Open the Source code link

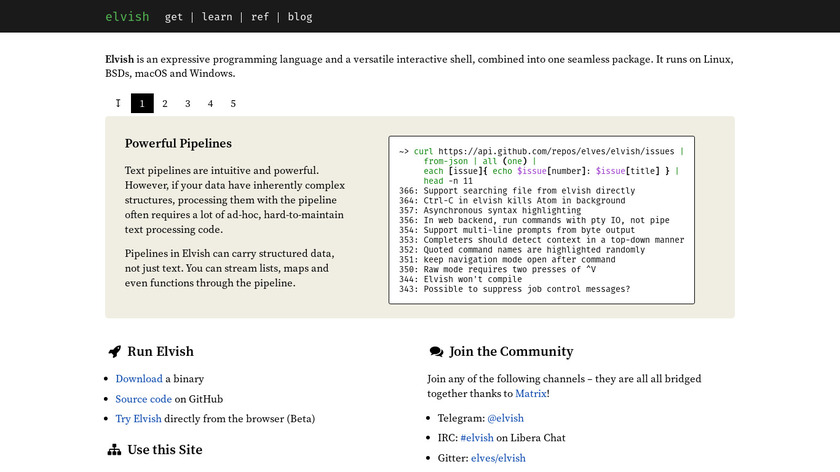(x=144, y=399)
